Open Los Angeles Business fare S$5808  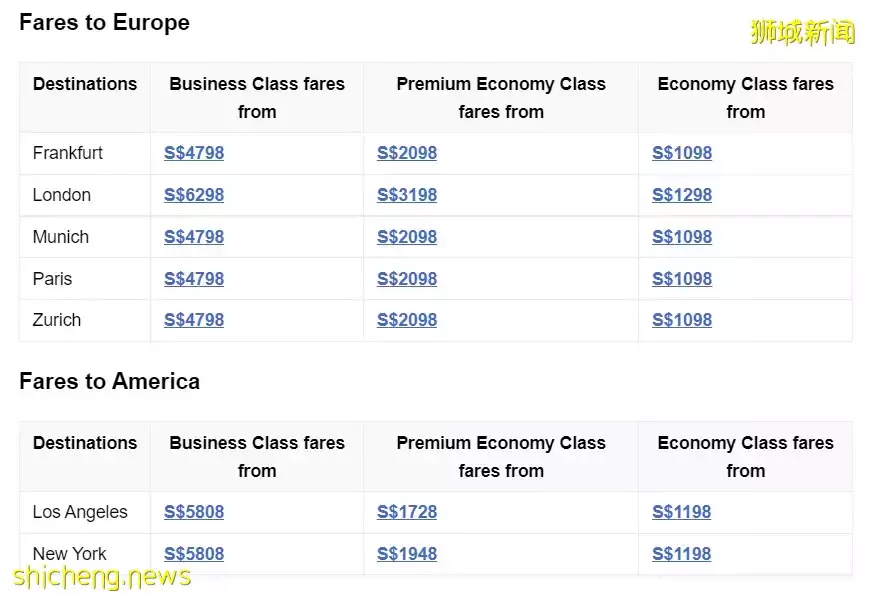(x=194, y=512)
